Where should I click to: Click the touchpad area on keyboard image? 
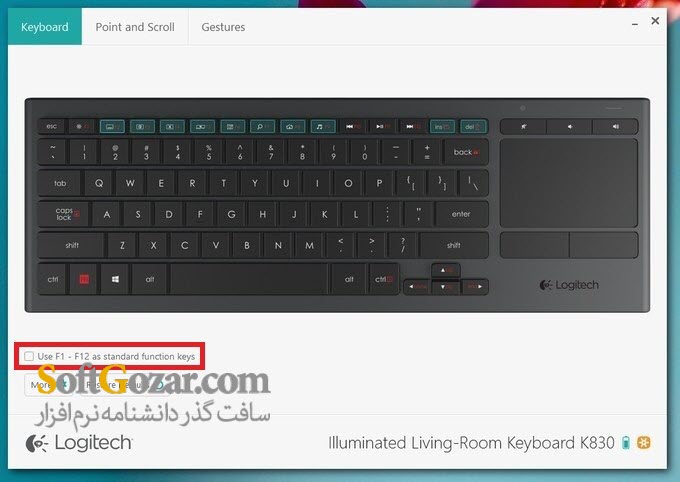[569, 183]
